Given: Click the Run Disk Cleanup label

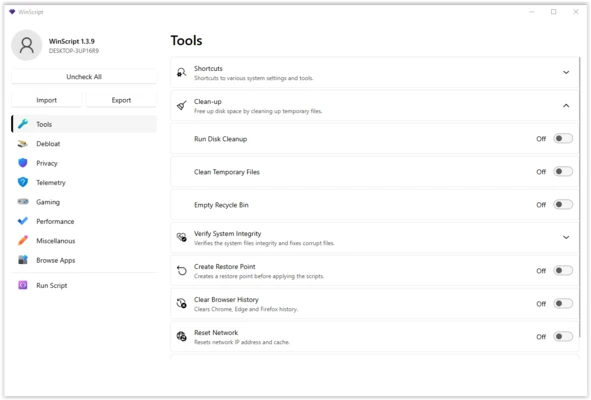Looking at the screenshot, I should pyautogui.click(x=220, y=139).
